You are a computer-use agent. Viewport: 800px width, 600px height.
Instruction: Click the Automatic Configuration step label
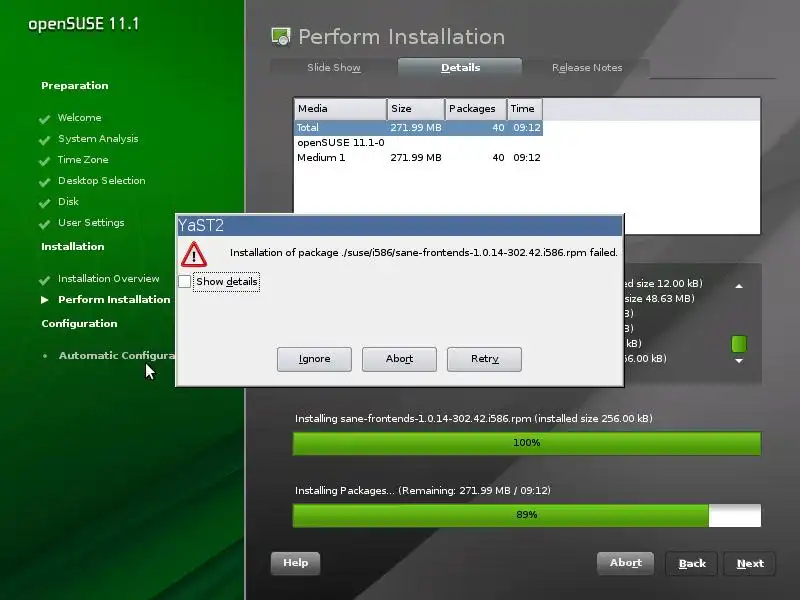point(117,356)
